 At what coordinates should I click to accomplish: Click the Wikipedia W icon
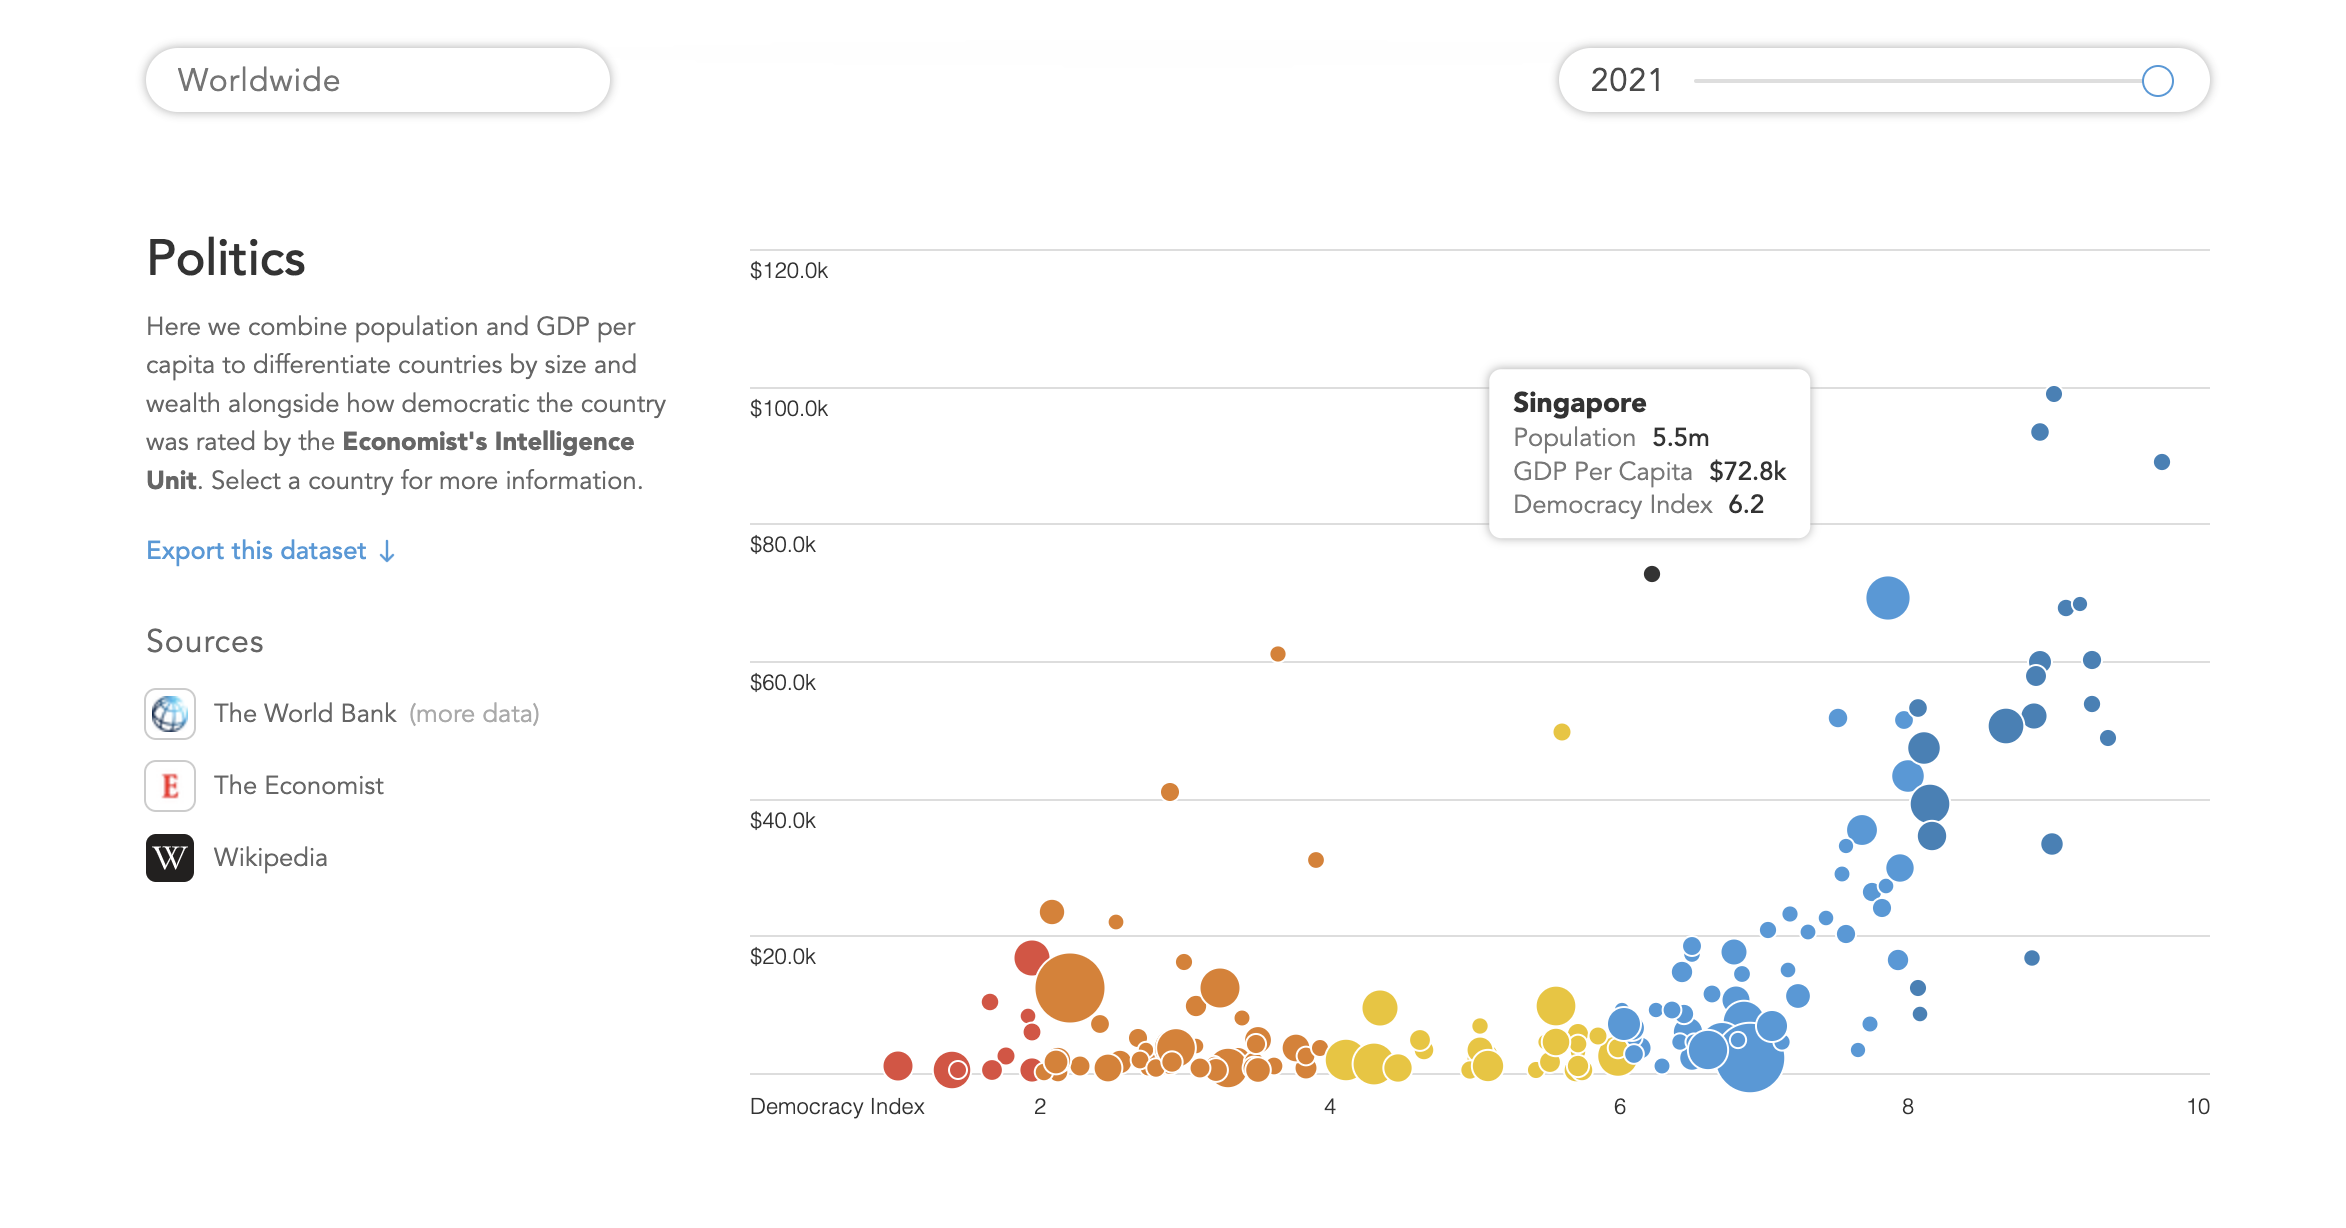coord(170,858)
